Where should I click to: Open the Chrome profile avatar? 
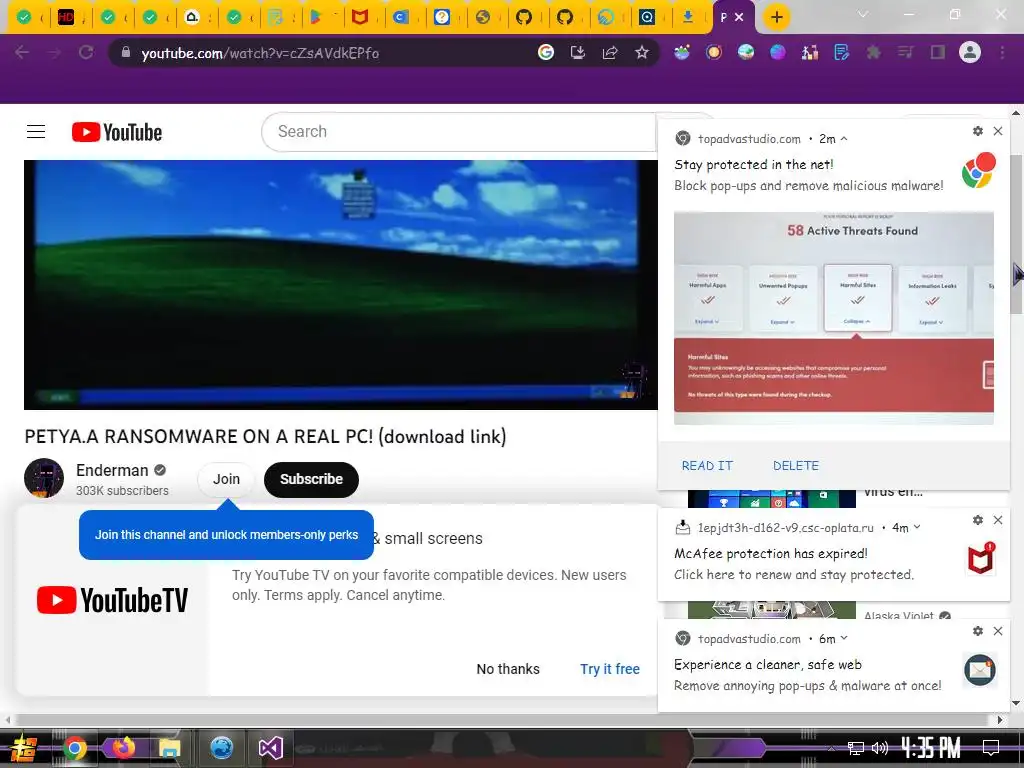(970, 52)
